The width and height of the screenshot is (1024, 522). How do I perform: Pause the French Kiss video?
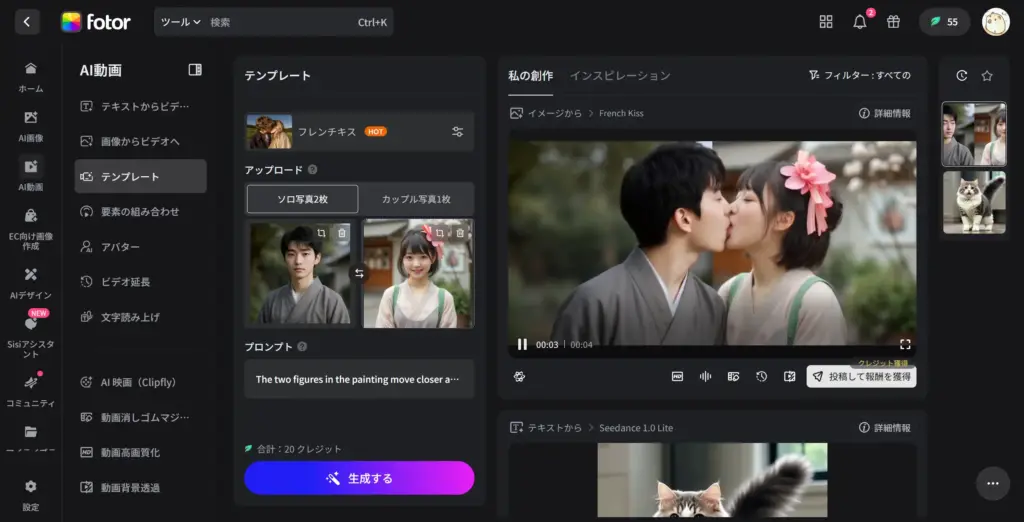coord(522,344)
